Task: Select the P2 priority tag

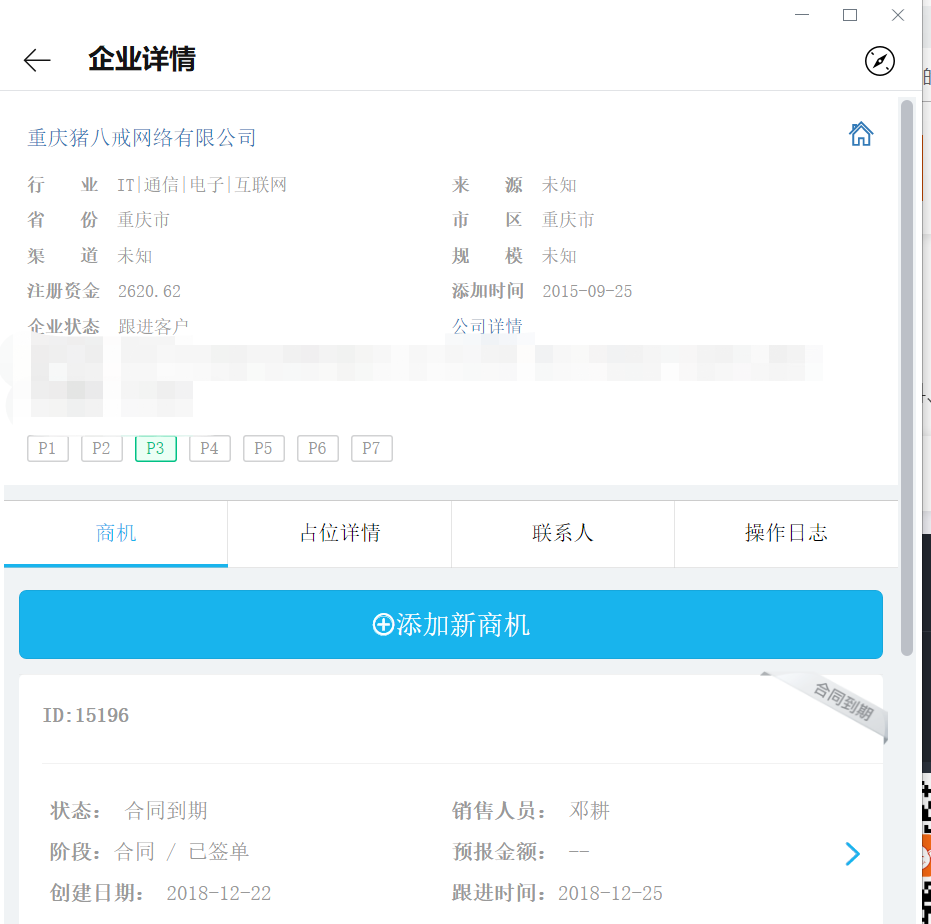Action: click(x=102, y=448)
